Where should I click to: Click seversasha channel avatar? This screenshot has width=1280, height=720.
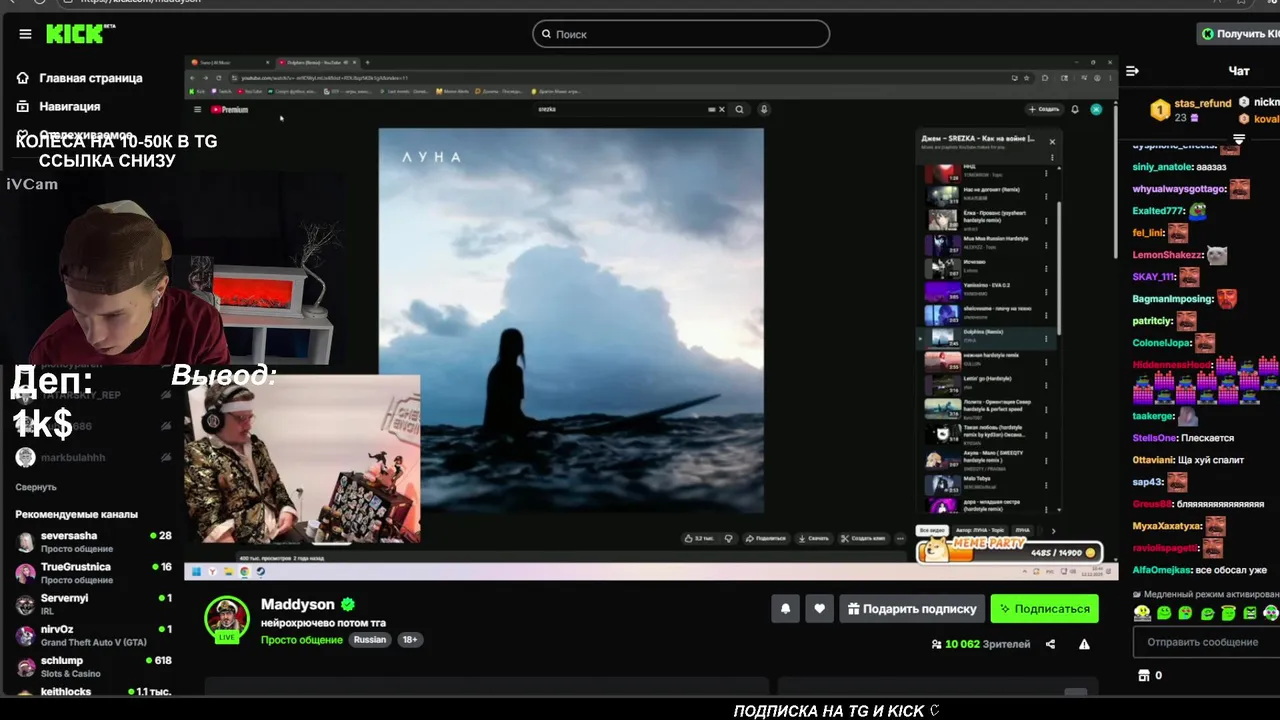[25, 542]
